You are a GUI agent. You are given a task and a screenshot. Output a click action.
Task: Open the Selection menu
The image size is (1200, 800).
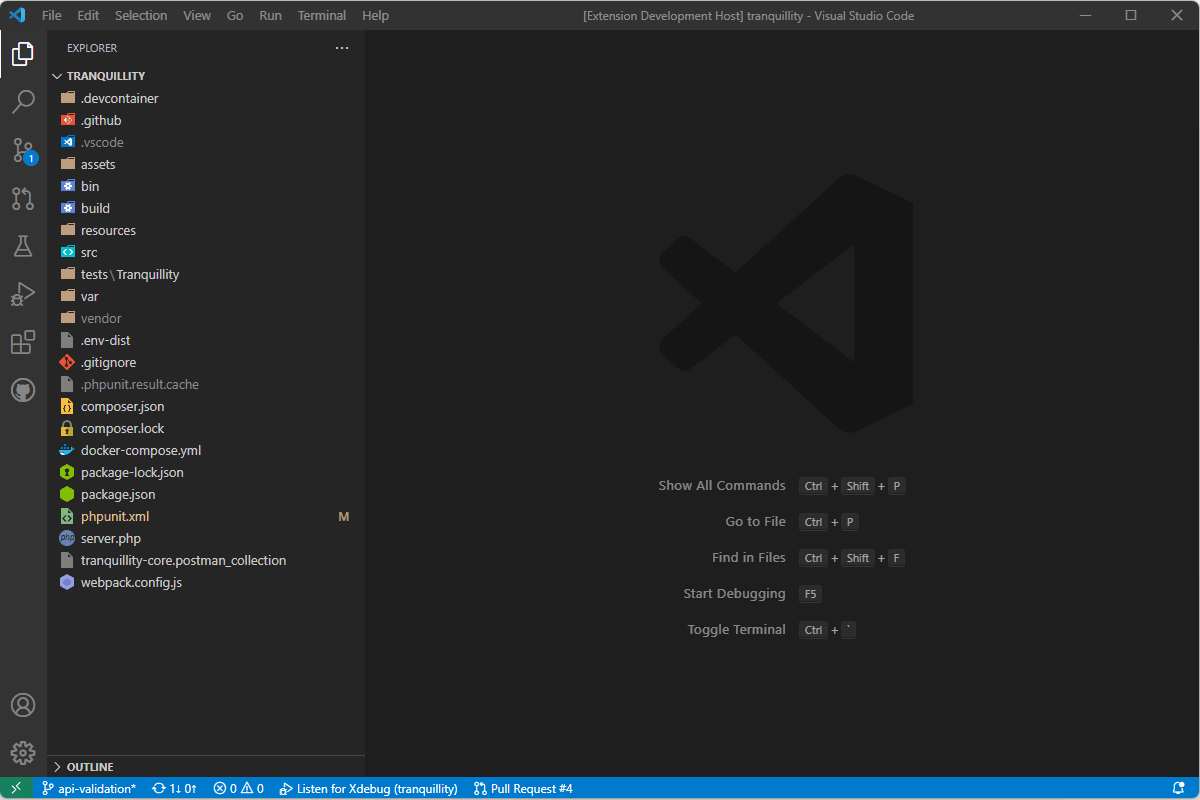(x=141, y=15)
